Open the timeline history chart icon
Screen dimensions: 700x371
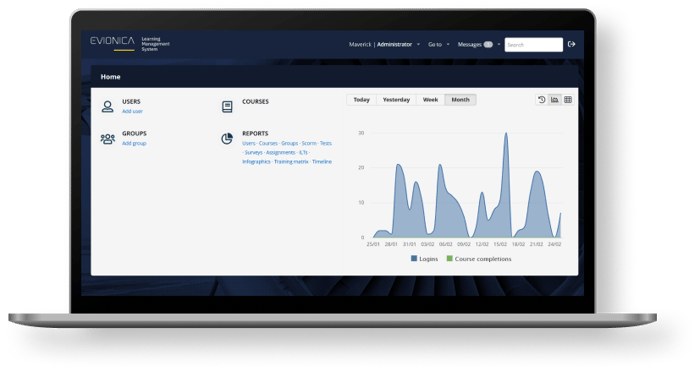pos(542,100)
